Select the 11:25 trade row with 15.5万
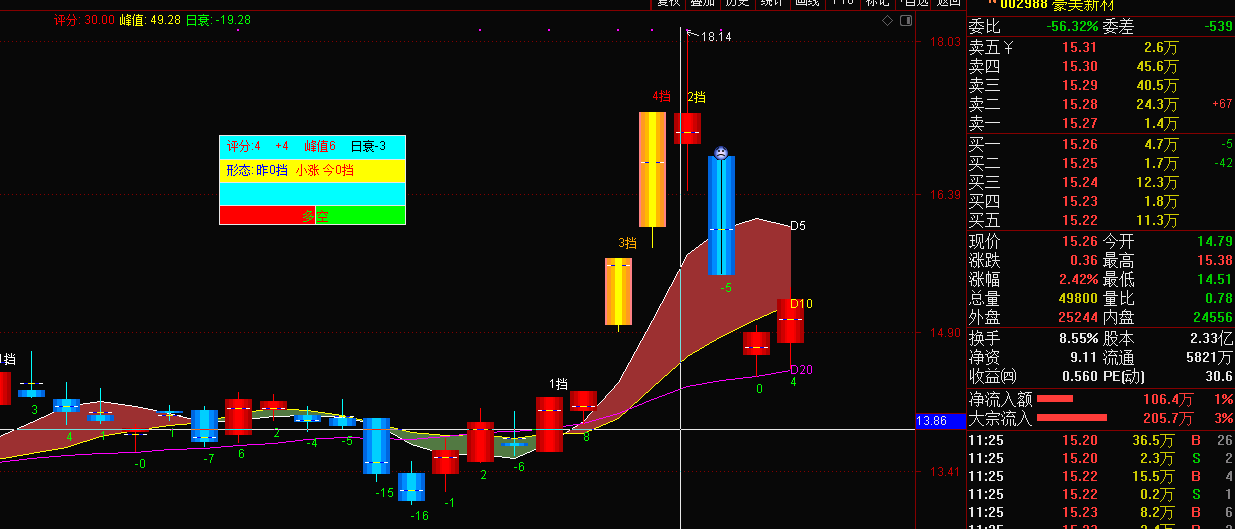The height and width of the screenshot is (529, 1235). 1101,476
